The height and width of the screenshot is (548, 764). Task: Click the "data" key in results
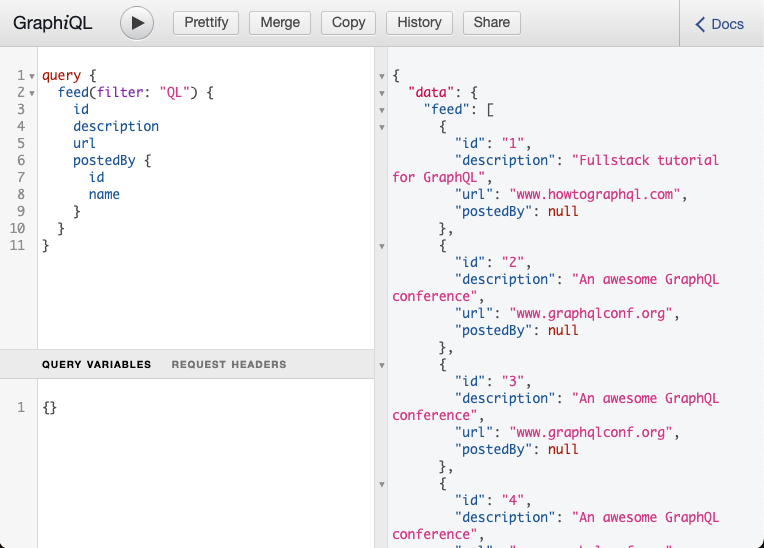pyautogui.click(x=431, y=92)
